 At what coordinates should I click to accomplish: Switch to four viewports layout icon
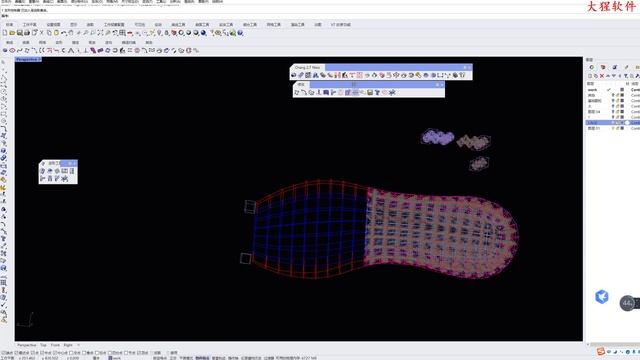coord(122,33)
